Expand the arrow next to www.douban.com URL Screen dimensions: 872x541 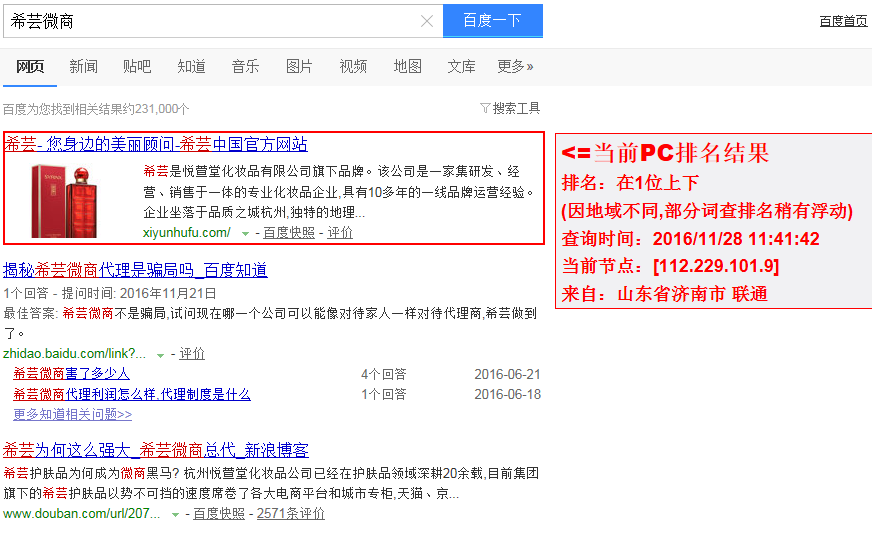point(175,514)
